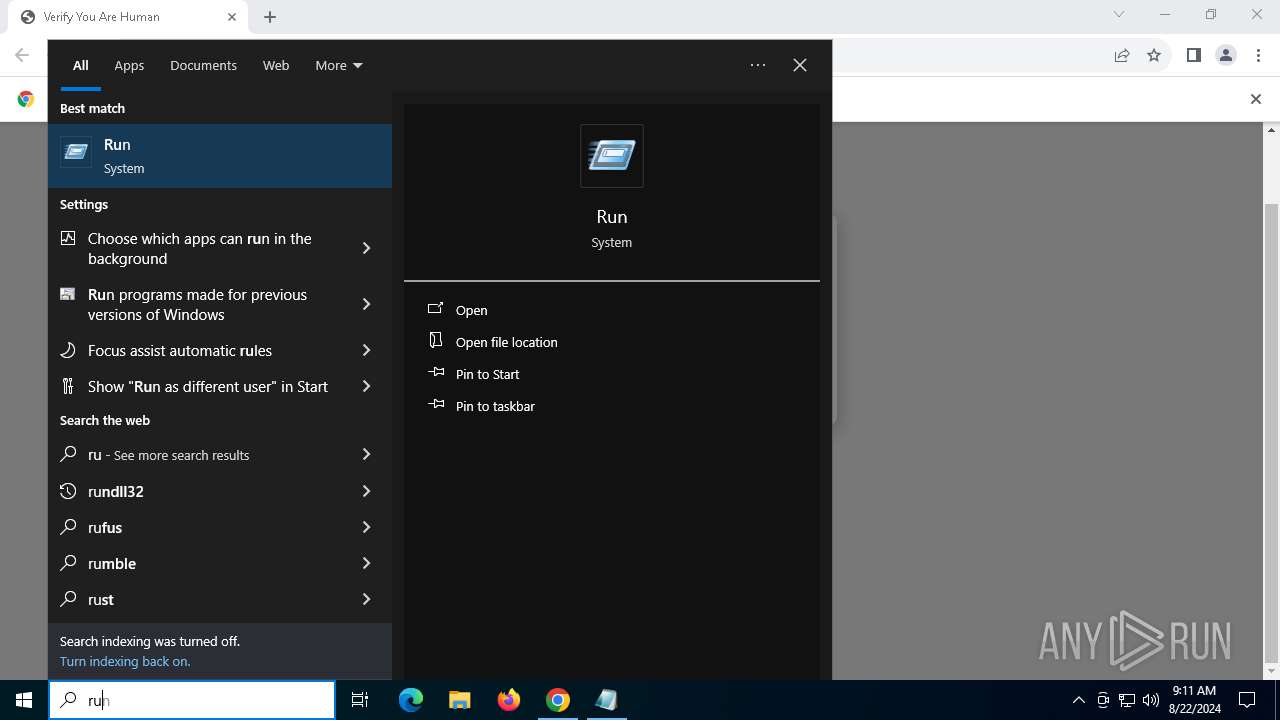Expand chevron next to rufus
The height and width of the screenshot is (720, 1280).
[x=366, y=527]
